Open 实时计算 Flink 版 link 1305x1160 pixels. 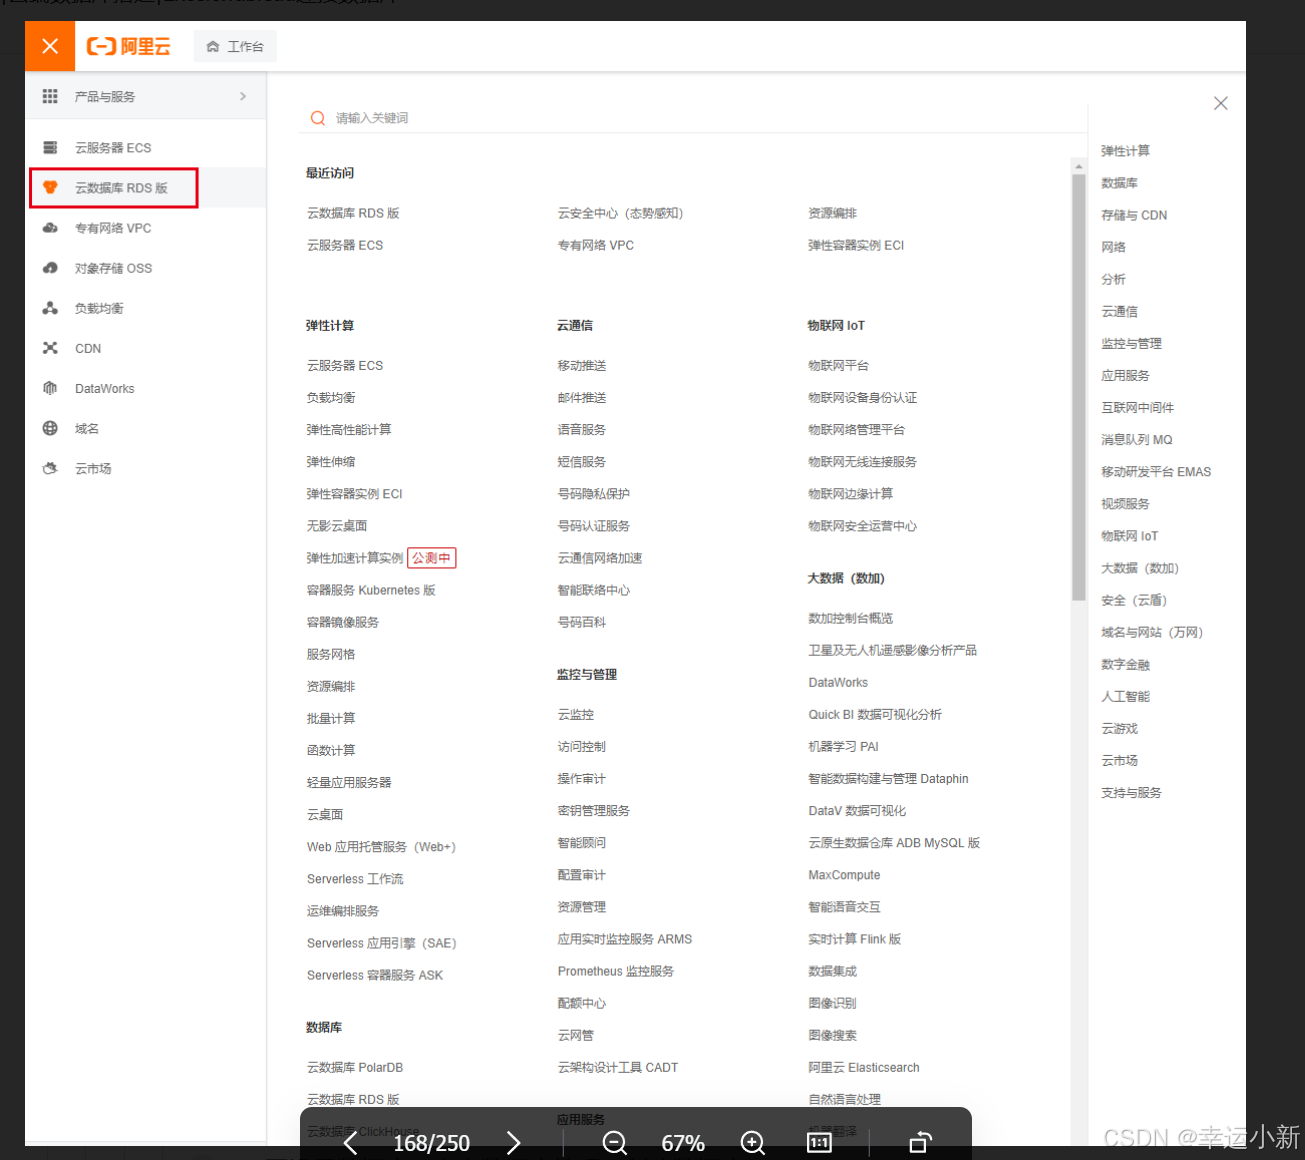click(x=855, y=939)
